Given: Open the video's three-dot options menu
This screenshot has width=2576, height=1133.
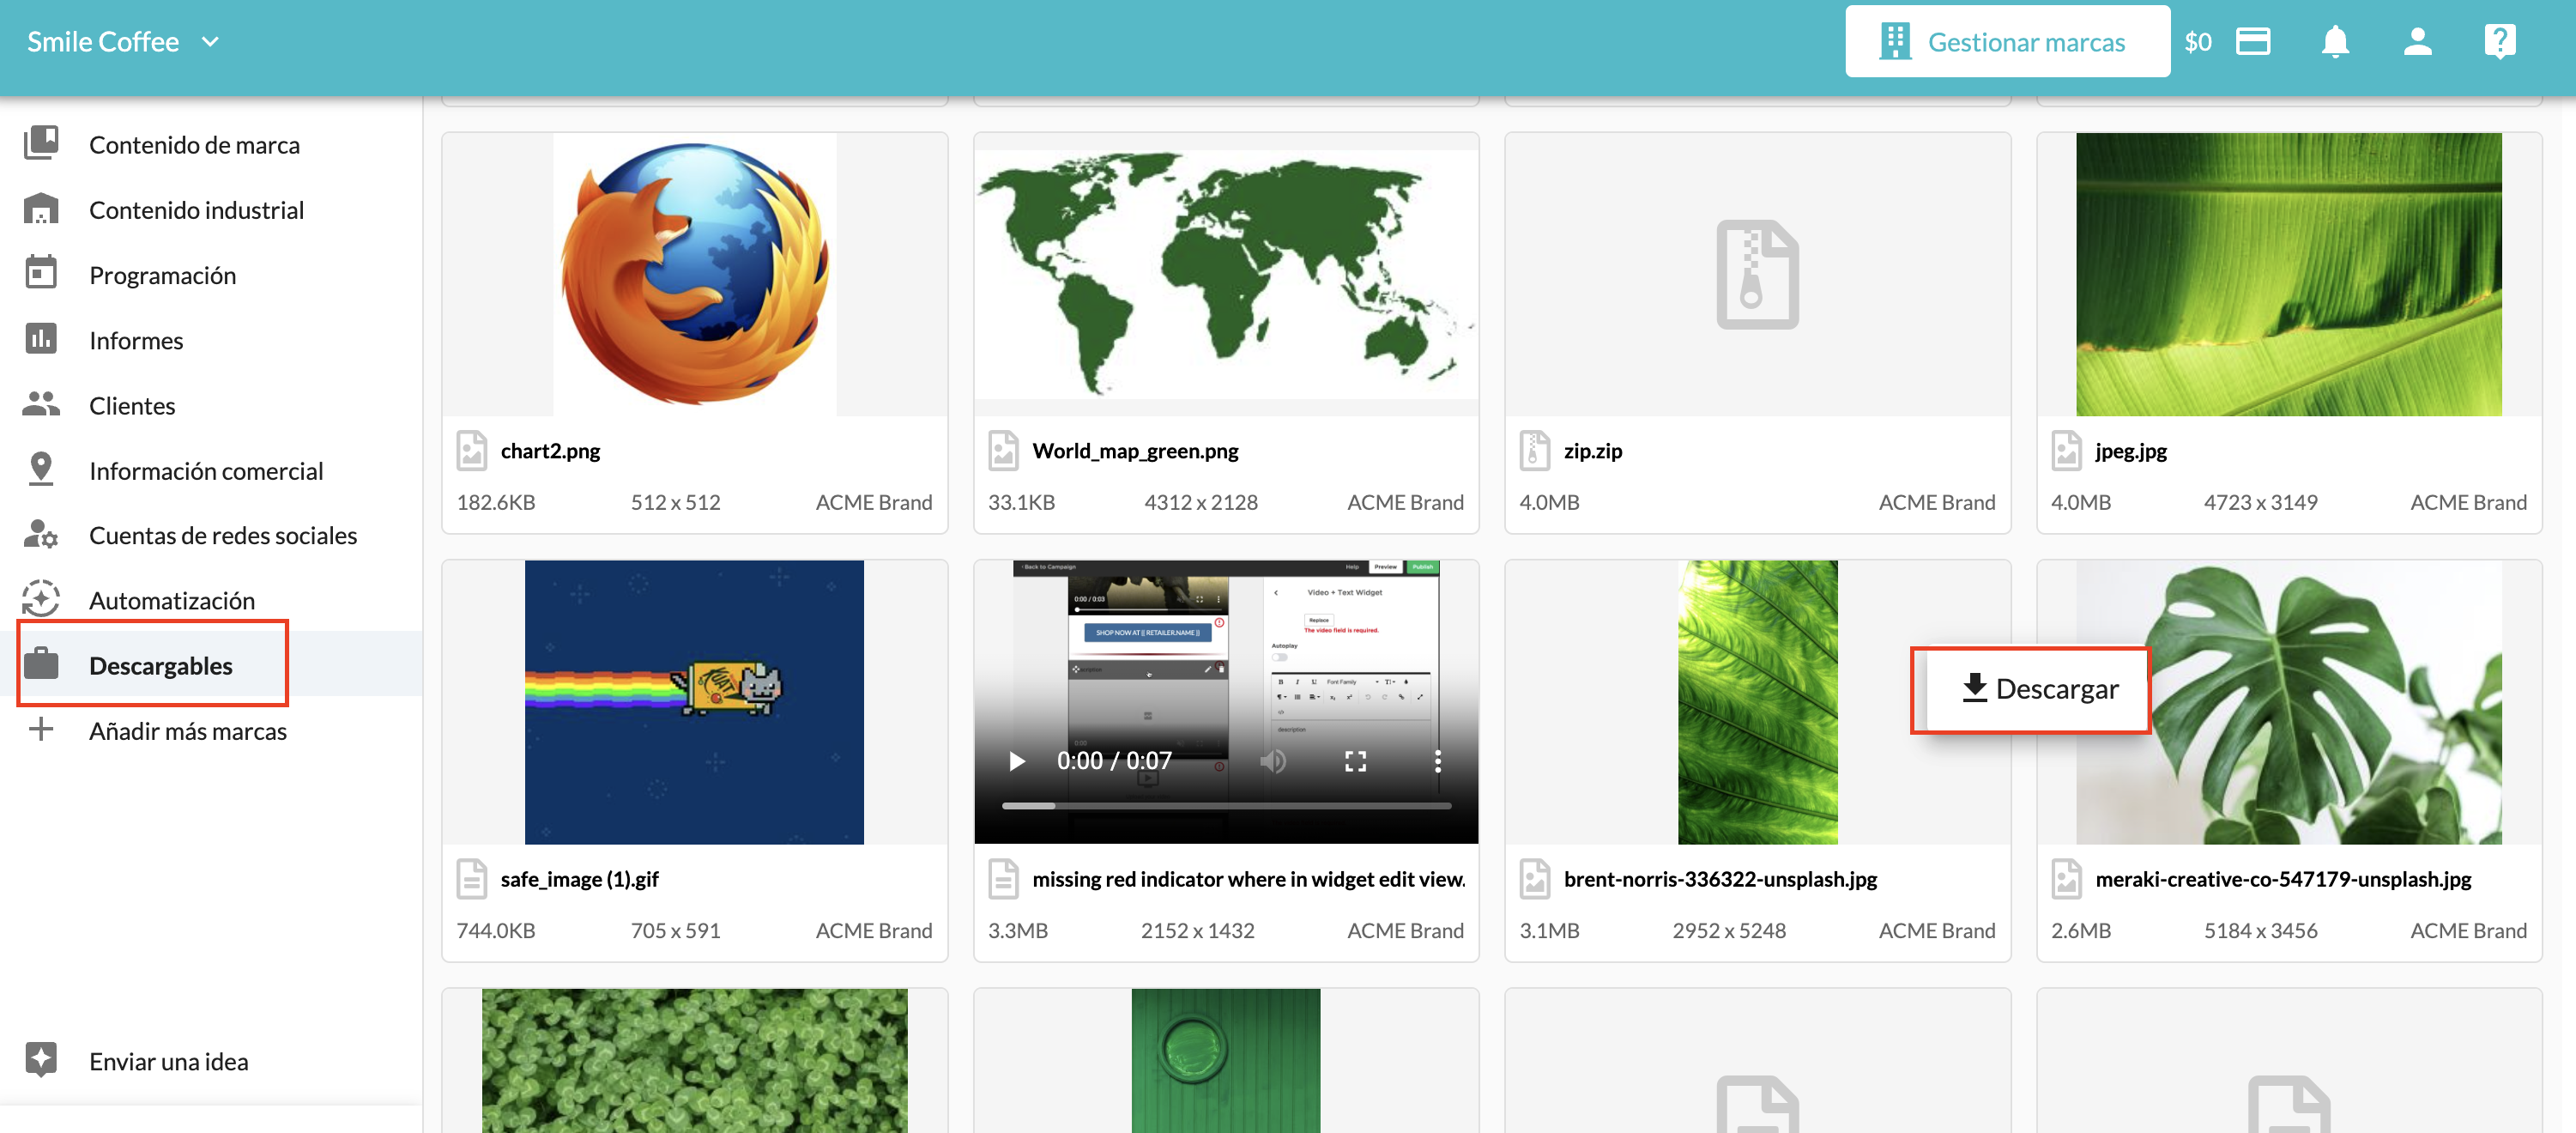Looking at the screenshot, I should click(1437, 761).
